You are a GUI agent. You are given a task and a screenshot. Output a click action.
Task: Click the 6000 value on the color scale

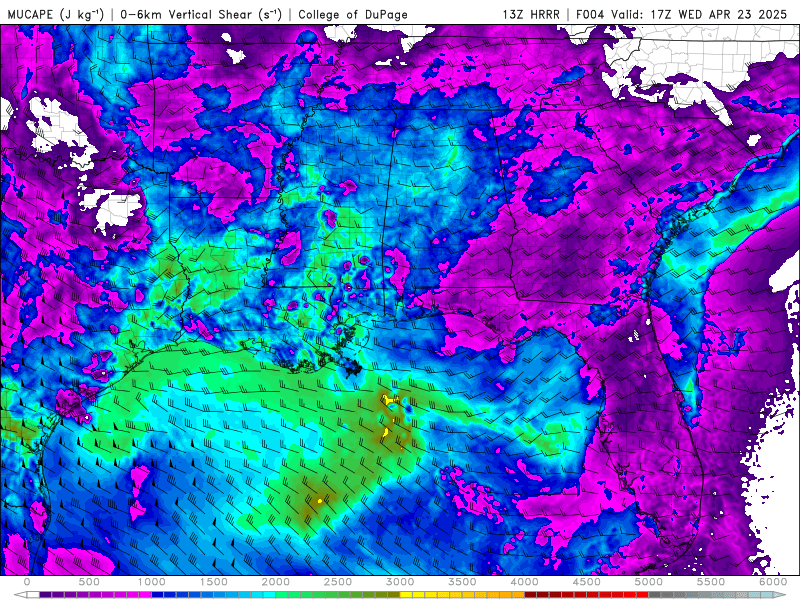773,582
